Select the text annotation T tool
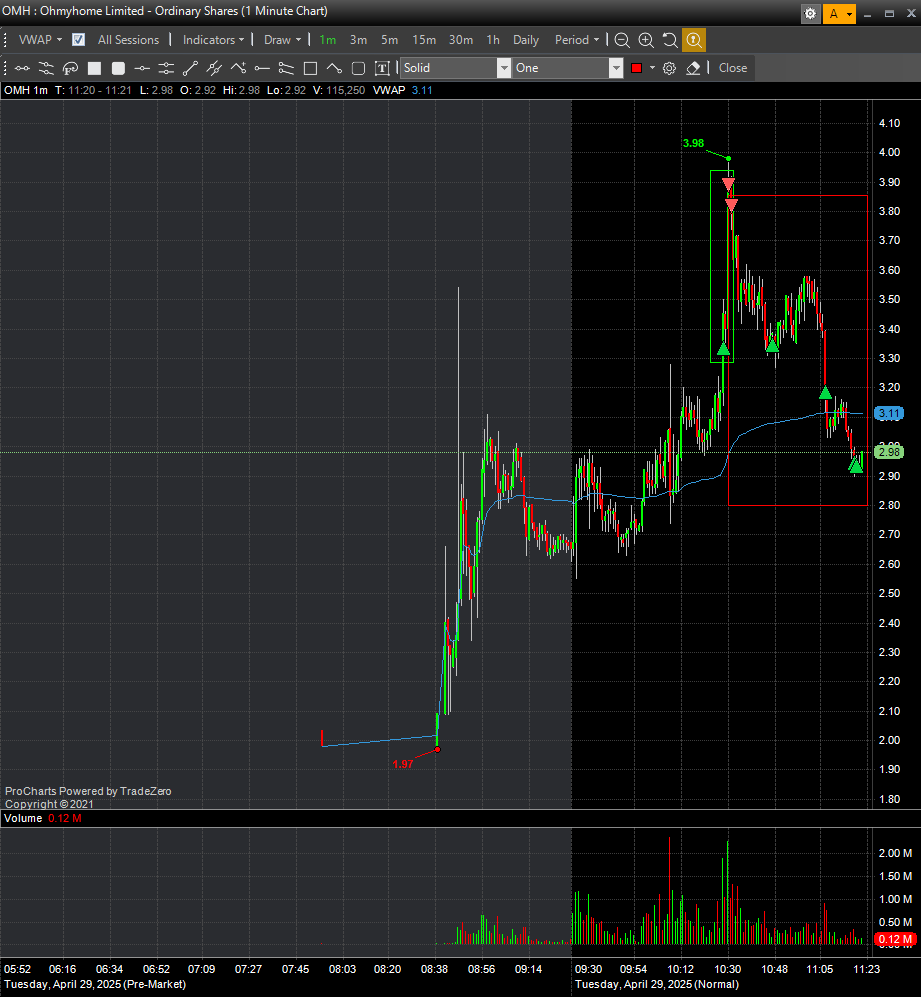Viewport: 921px width, 997px height. pos(382,68)
